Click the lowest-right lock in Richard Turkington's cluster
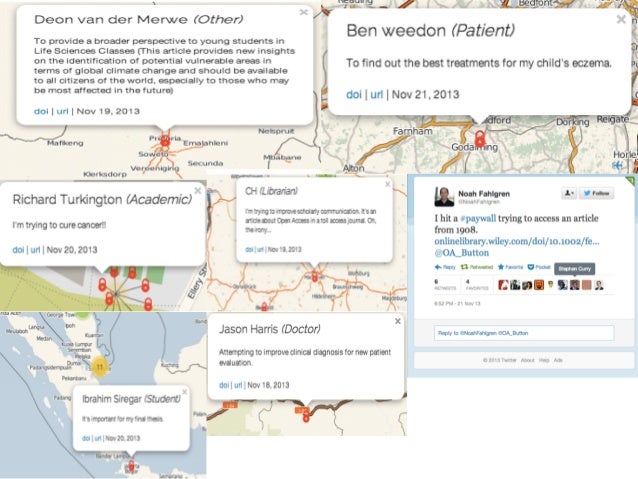The width and height of the screenshot is (638, 479). 148,304
